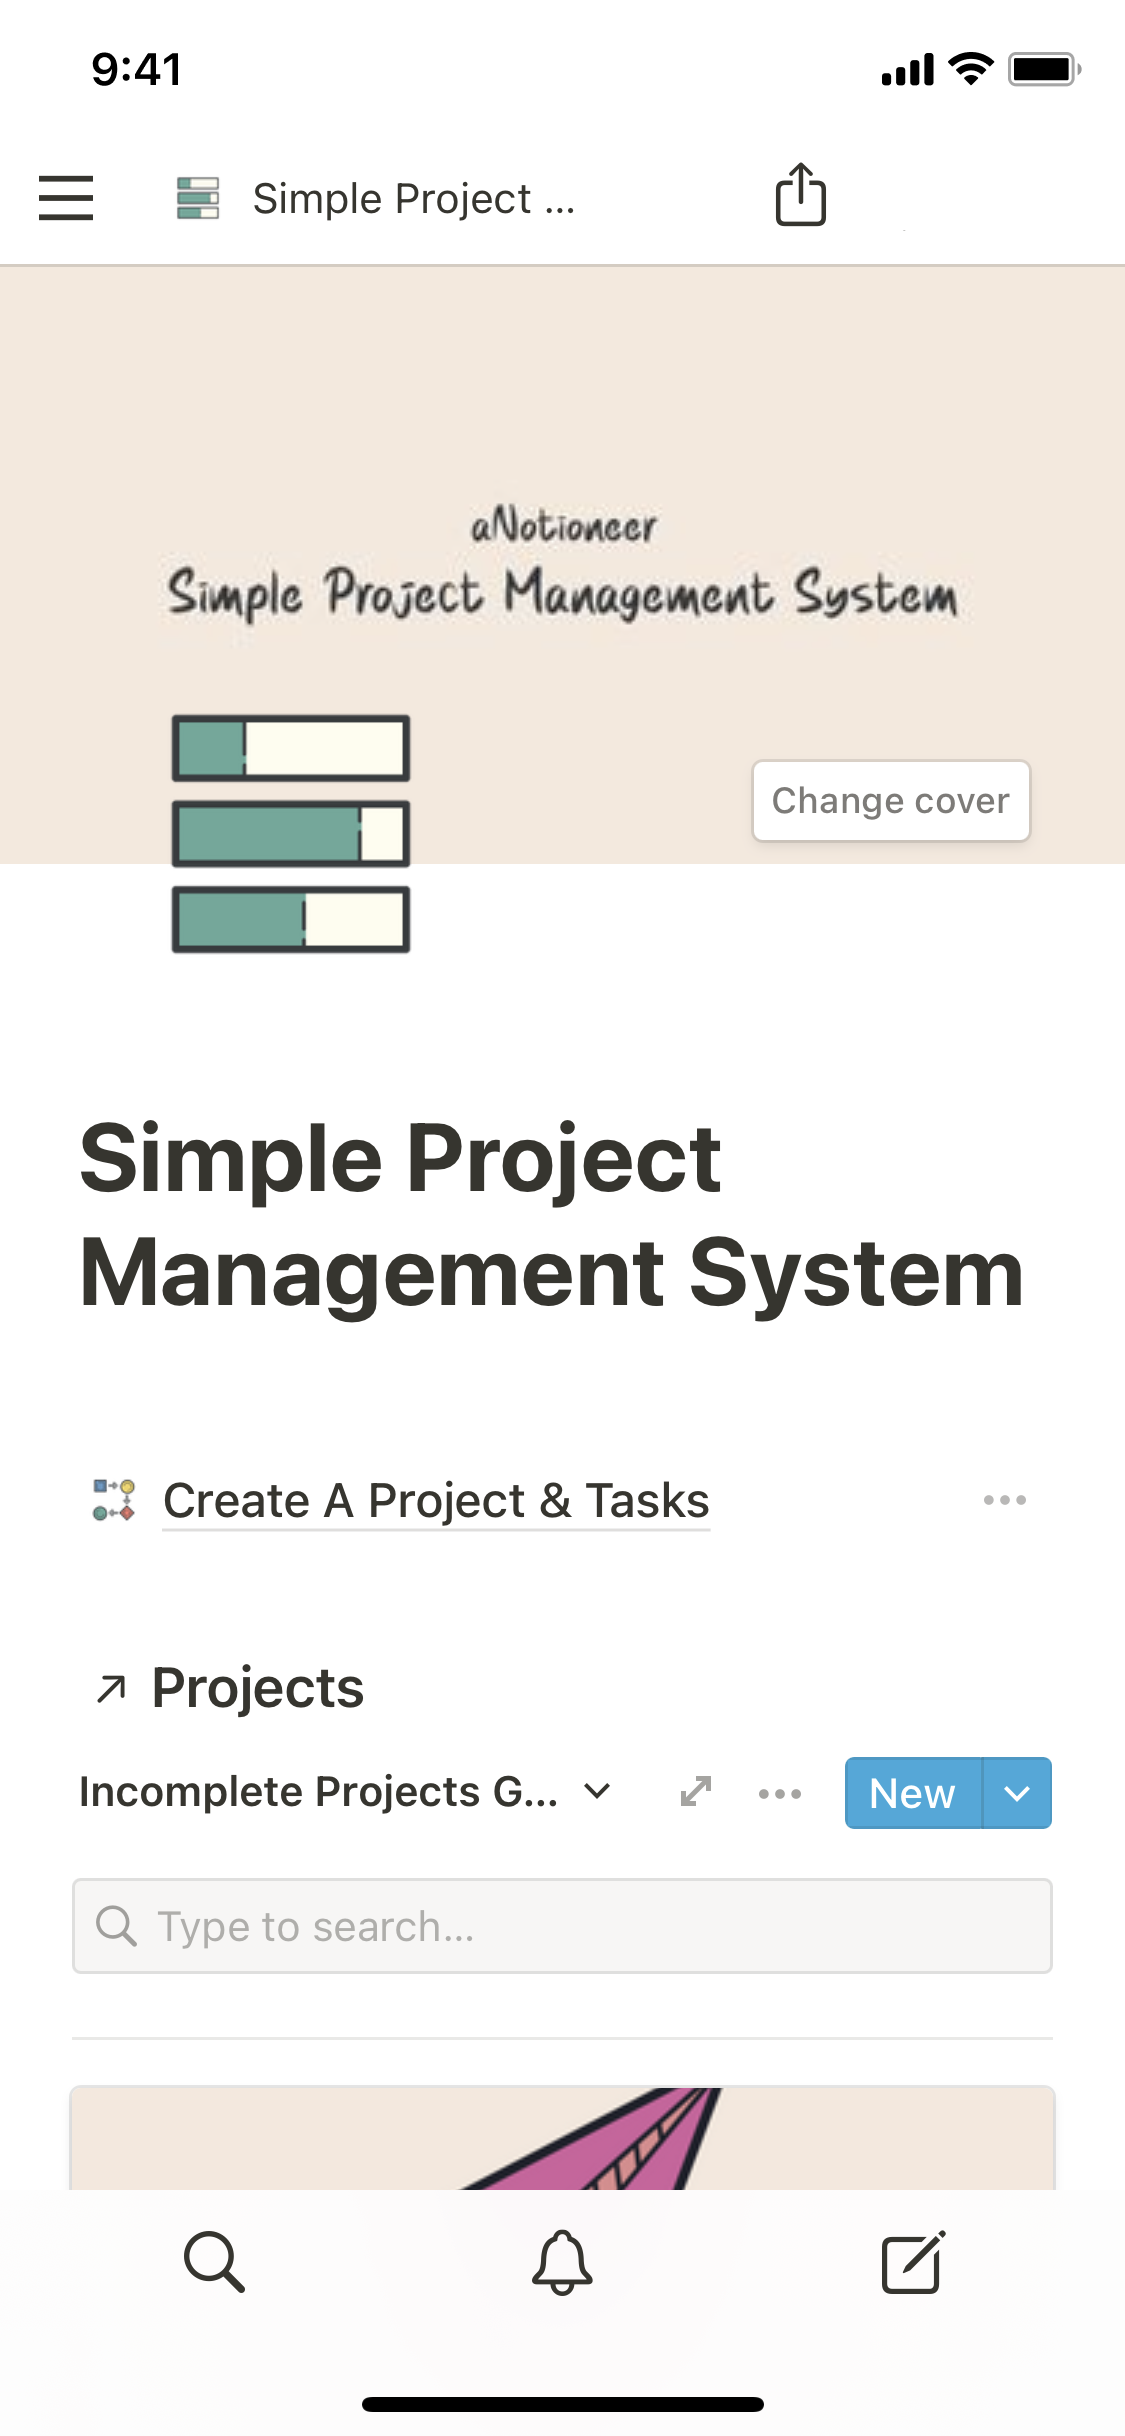Screen dimensions: 1125x2436
Task: Tap the share icon in header
Action: coord(800,195)
